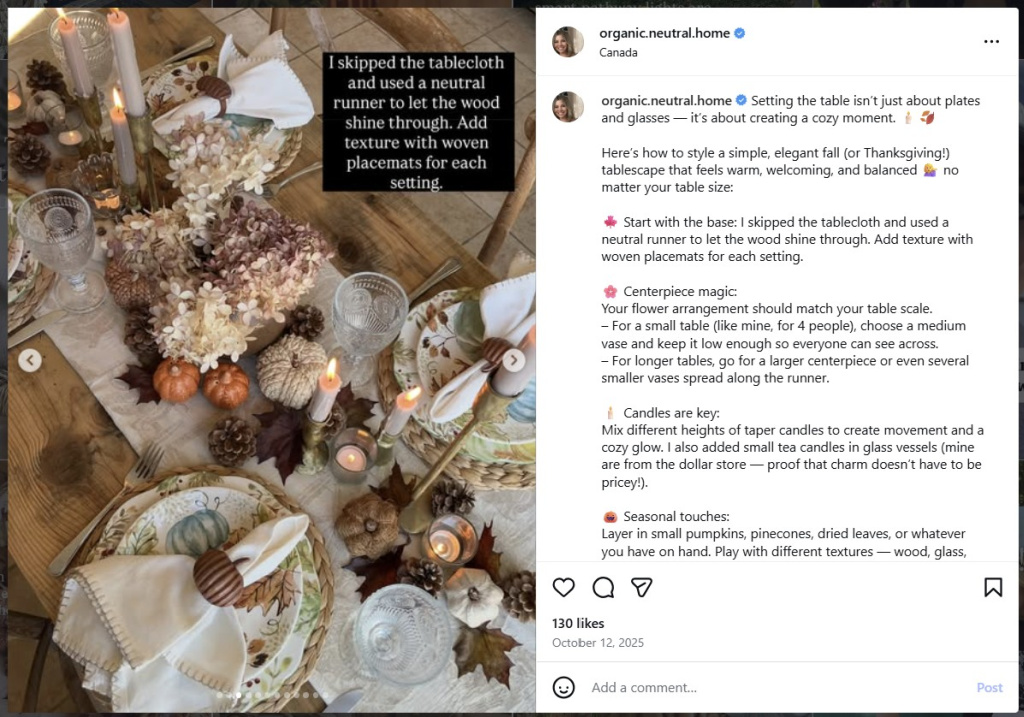This screenshot has height=717, width=1024.
Task: Click the profile avatar beside the caption
Action: pyautogui.click(x=568, y=107)
